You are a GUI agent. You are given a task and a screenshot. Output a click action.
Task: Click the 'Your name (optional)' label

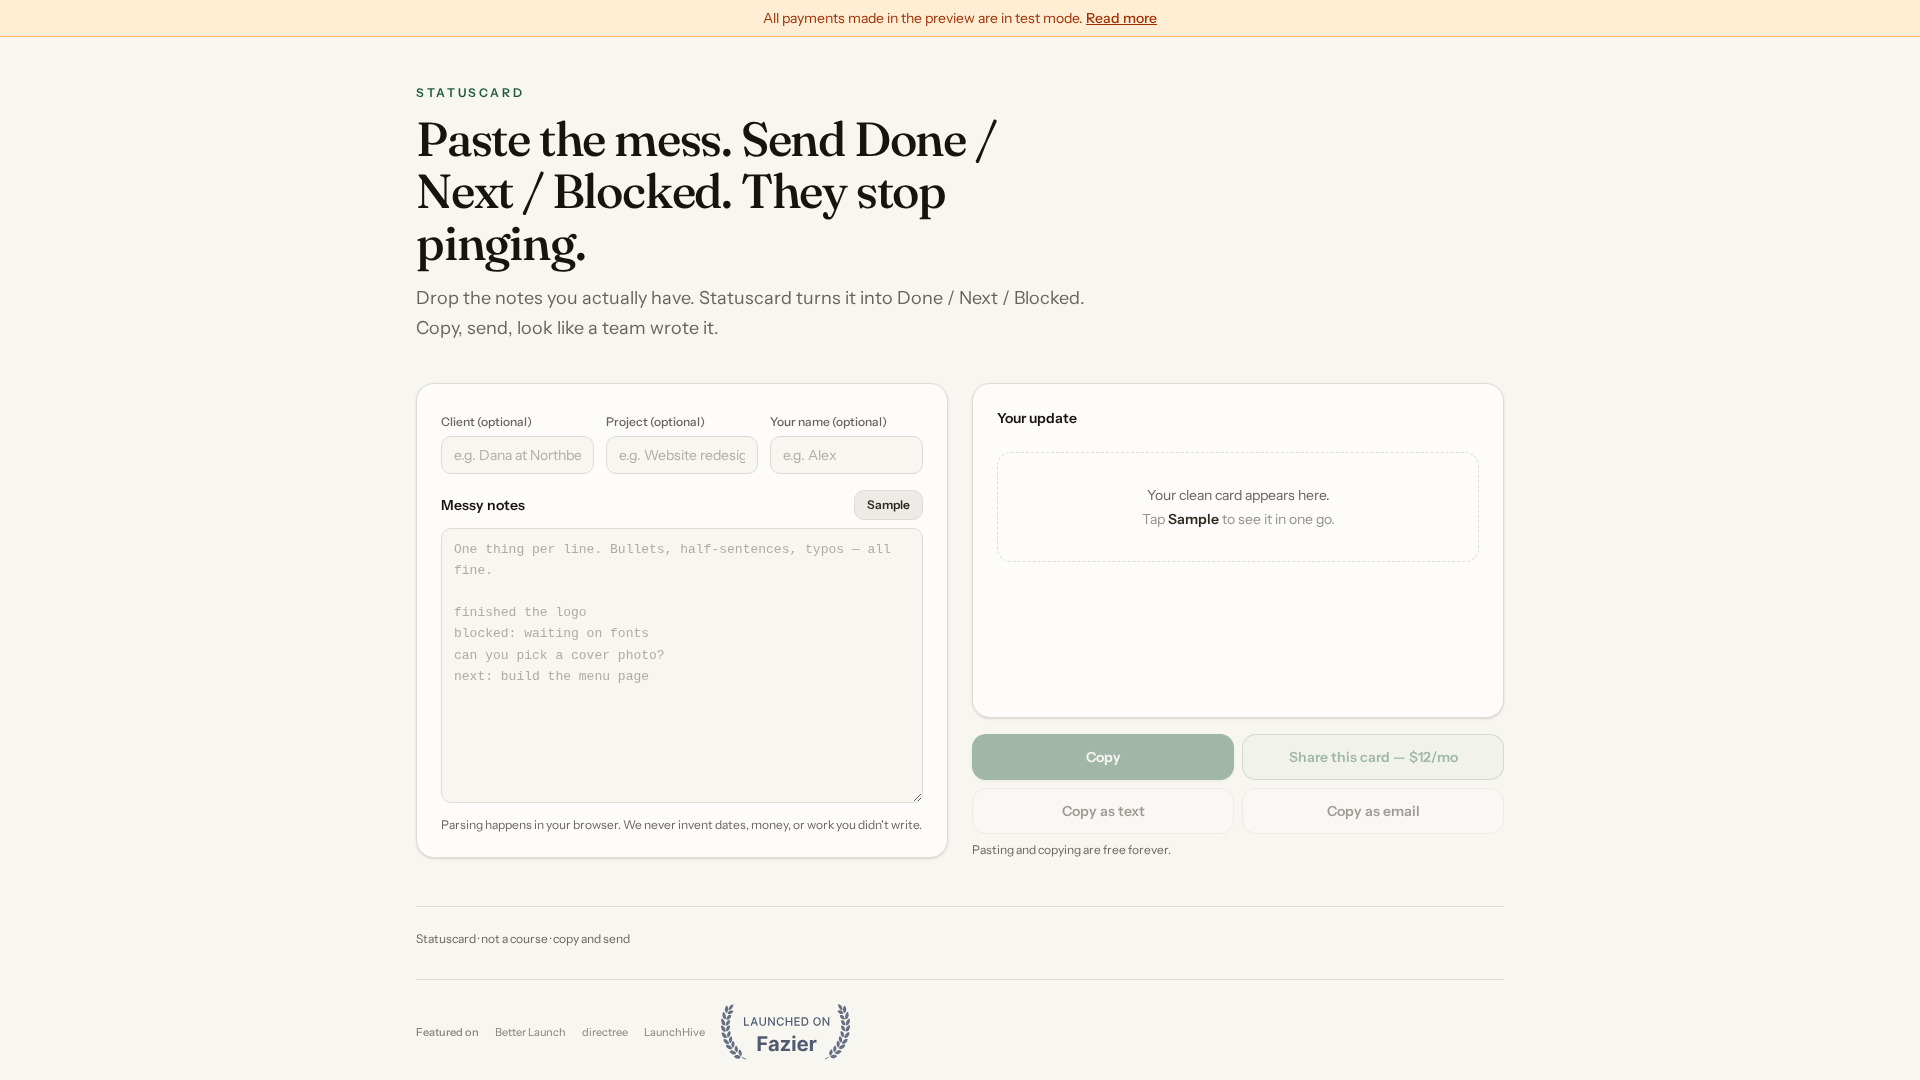tap(828, 422)
